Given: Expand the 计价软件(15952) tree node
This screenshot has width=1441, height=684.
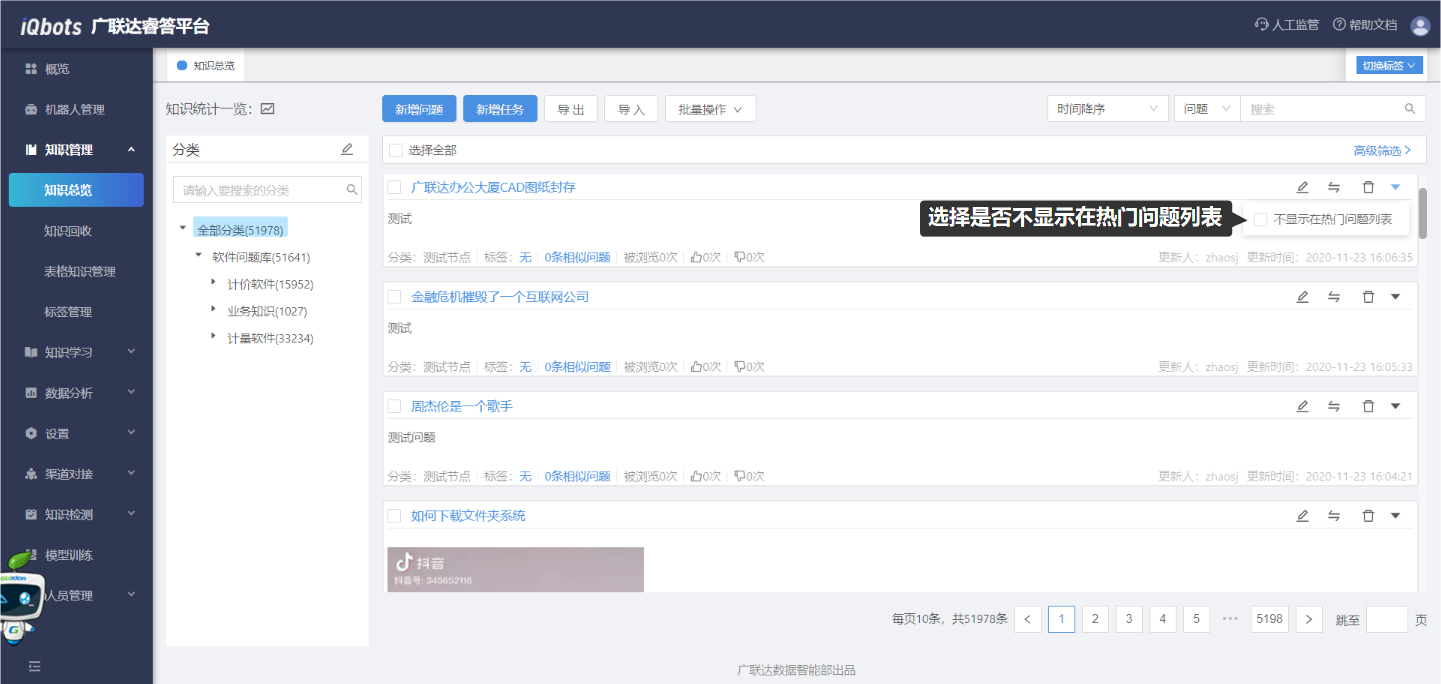Looking at the screenshot, I should pyautogui.click(x=213, y=283).
